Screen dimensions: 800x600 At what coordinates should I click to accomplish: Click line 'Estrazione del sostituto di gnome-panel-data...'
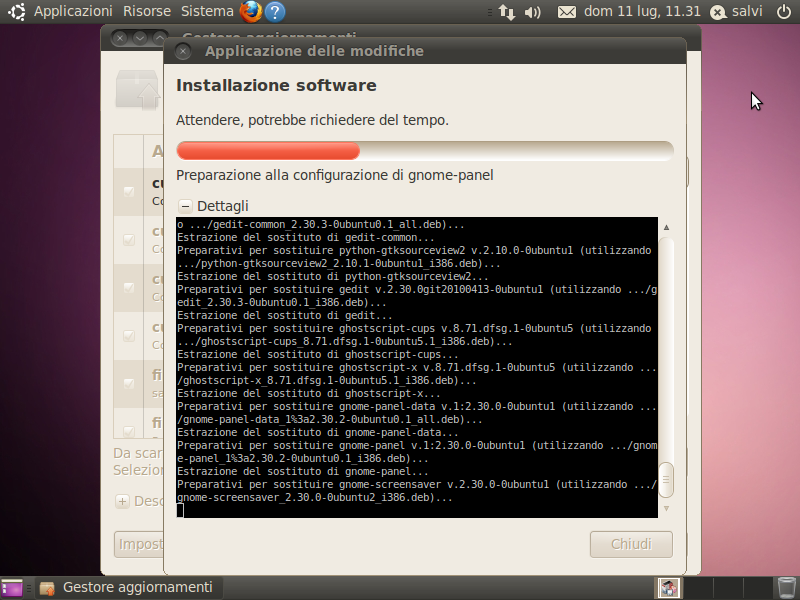click(317, 433)
